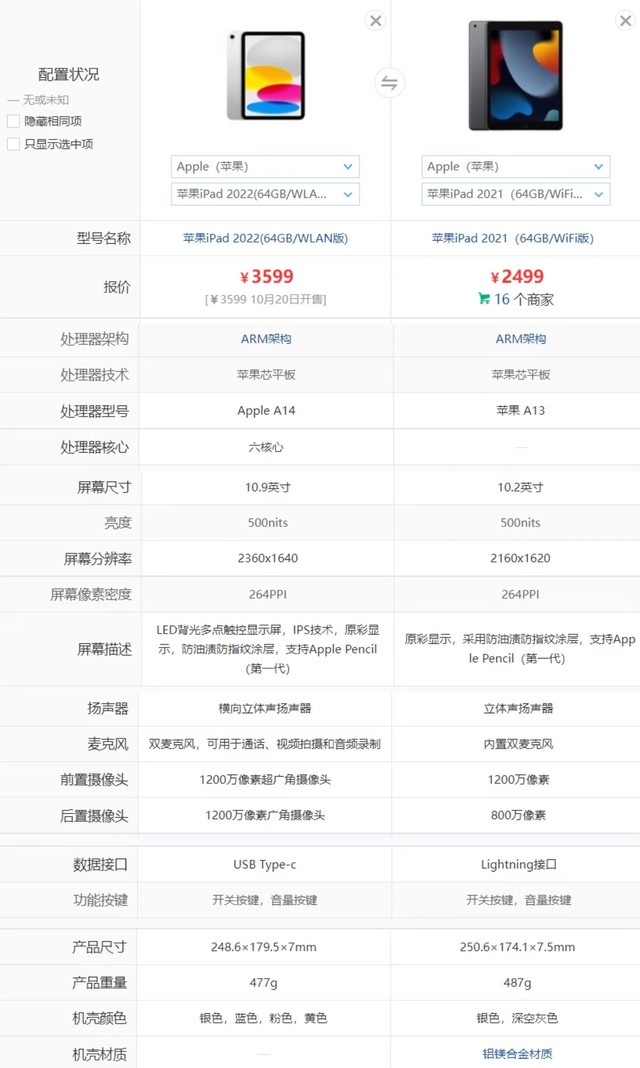Click the 机壳材质 row label
The width and height of the screenshot is (640, 1068).
(99, 1054)
